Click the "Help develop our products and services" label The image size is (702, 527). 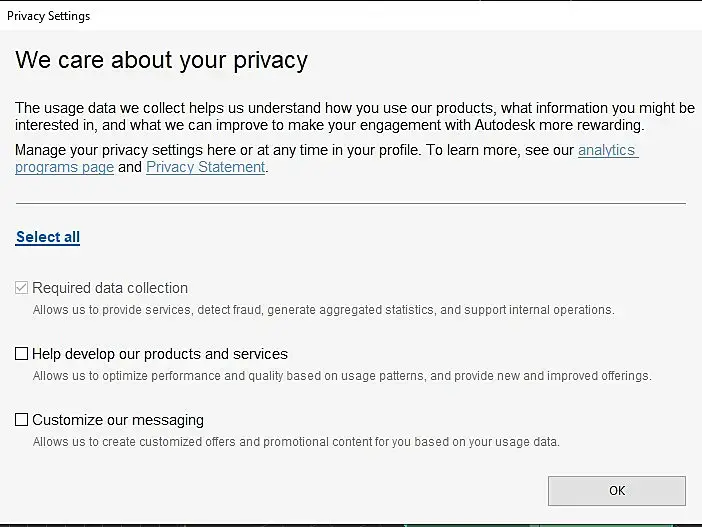[x=160, y=354]
